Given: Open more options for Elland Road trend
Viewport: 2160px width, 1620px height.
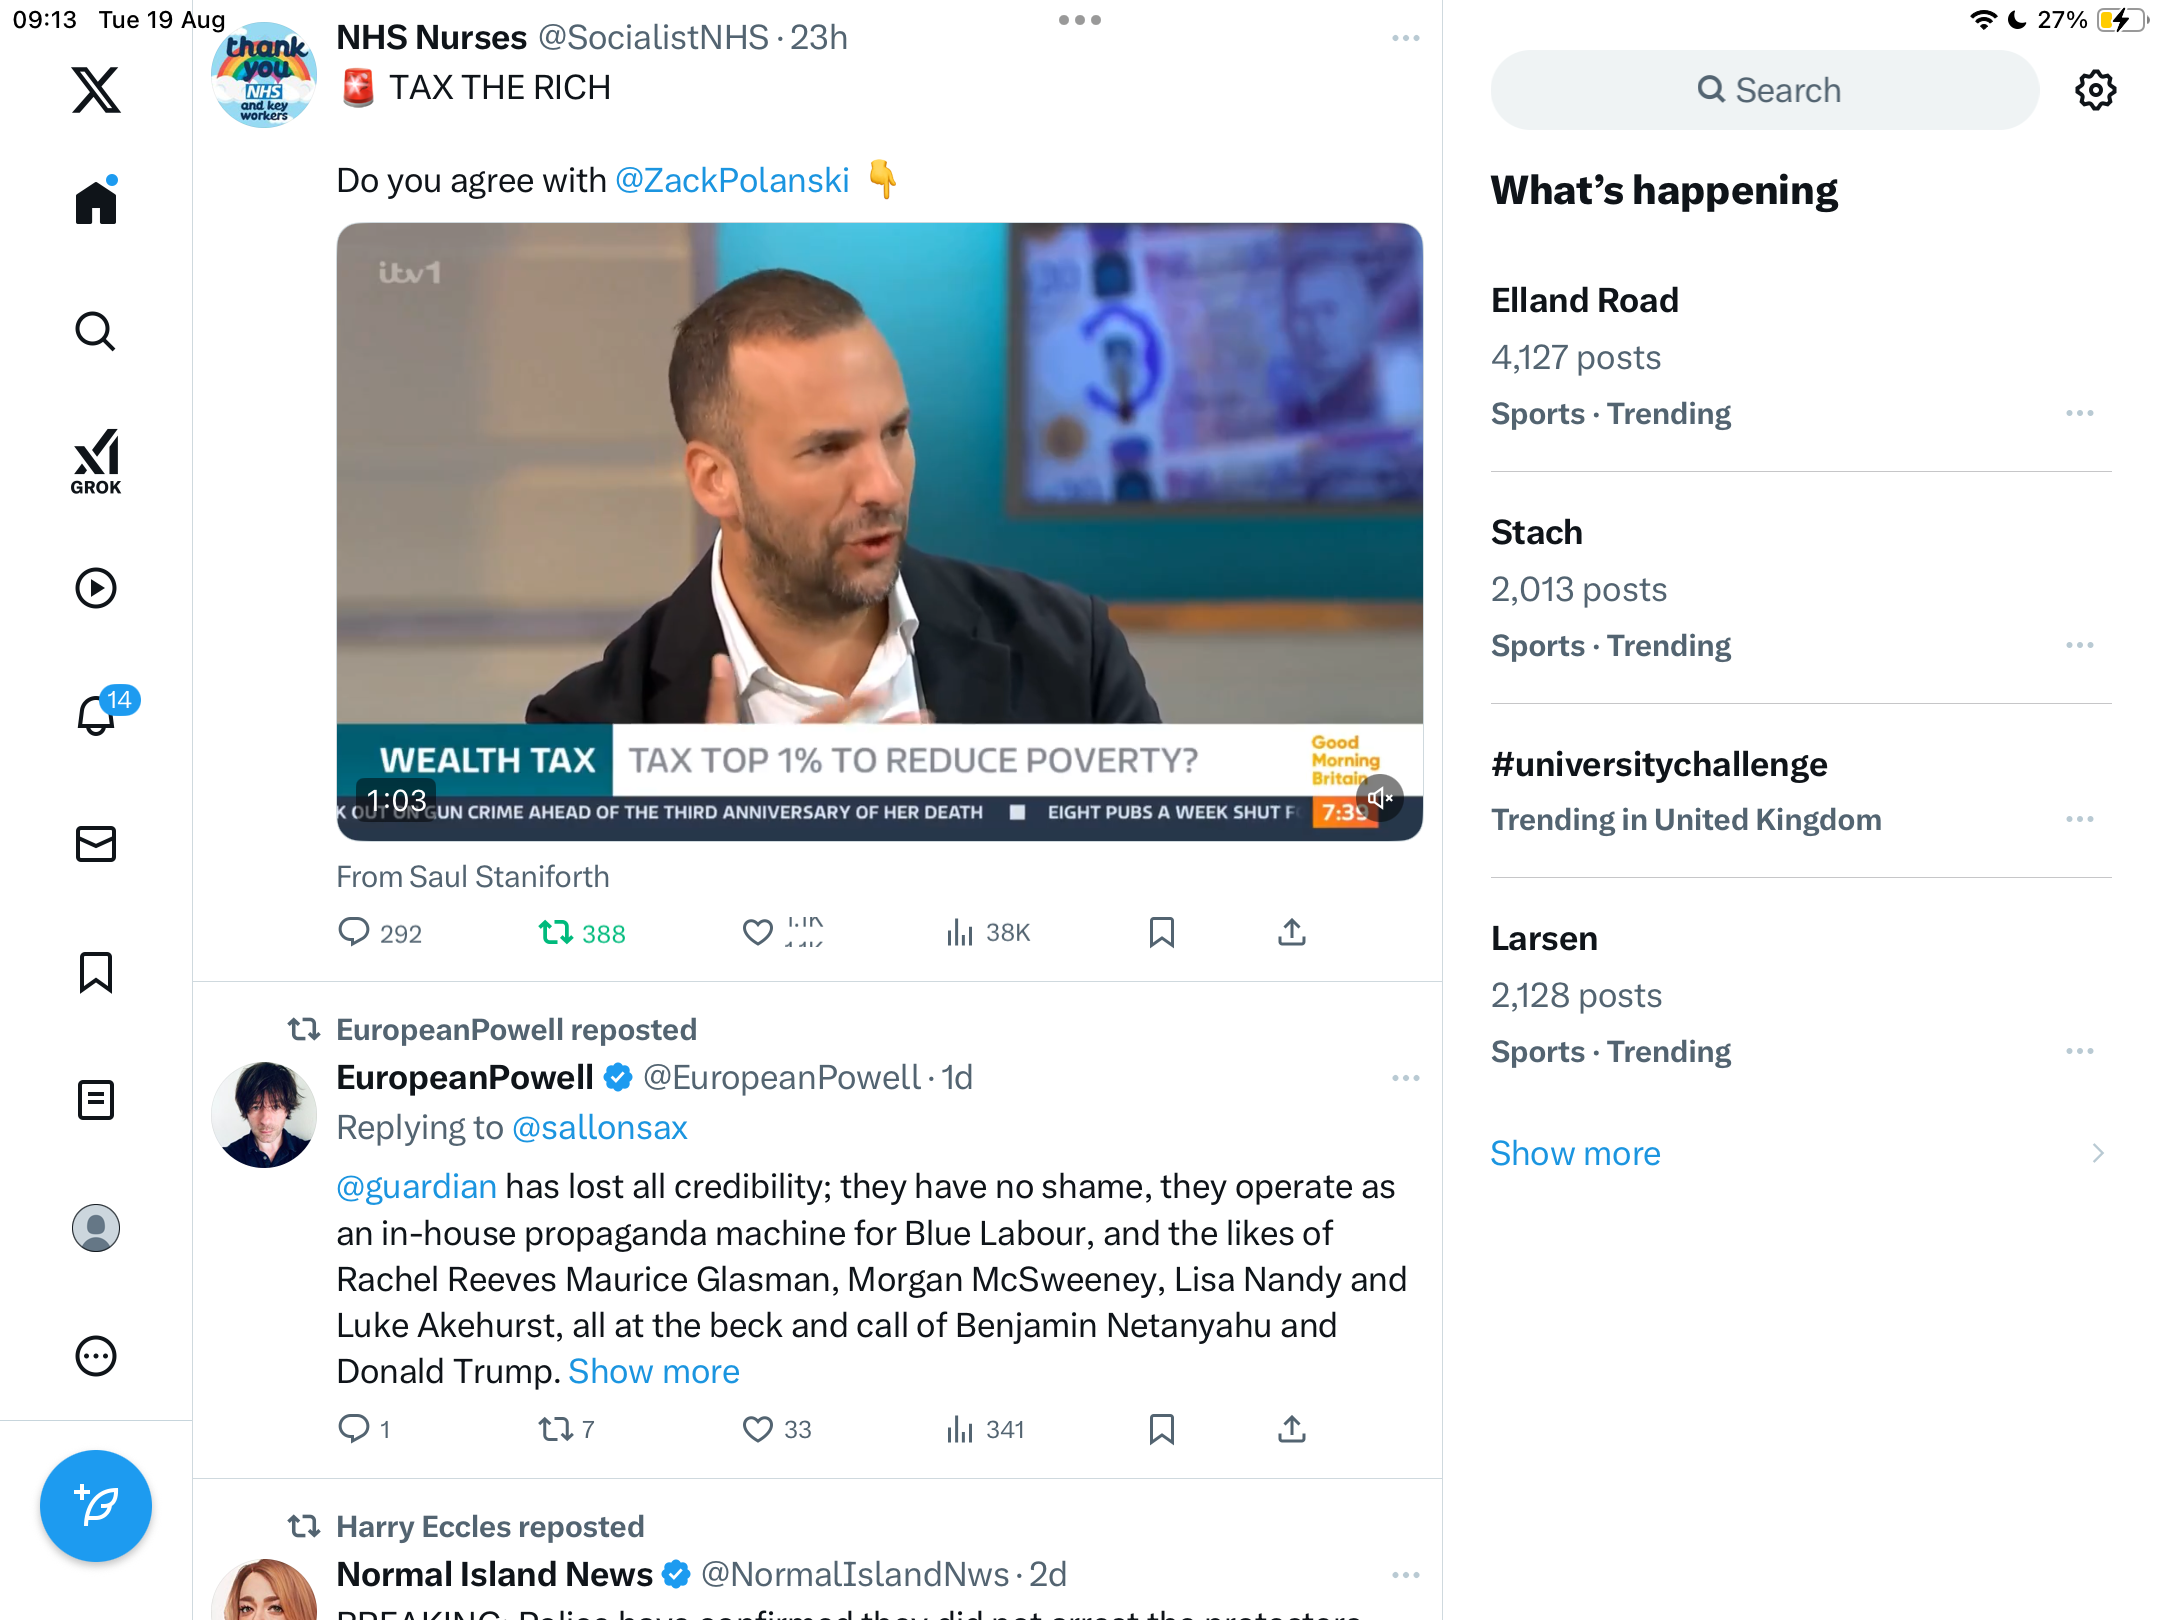Looking at the screenshot, I should point(2080,413).
